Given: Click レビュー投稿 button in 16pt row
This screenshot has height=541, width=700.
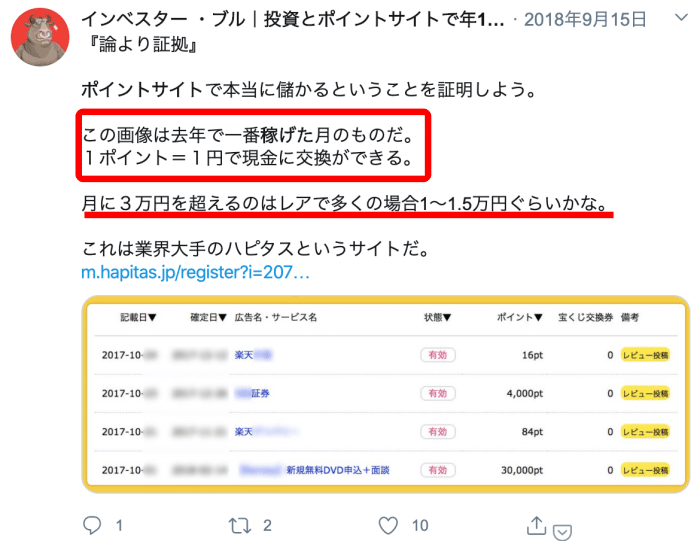Looking at the screenshot, I should pos(645,355).
